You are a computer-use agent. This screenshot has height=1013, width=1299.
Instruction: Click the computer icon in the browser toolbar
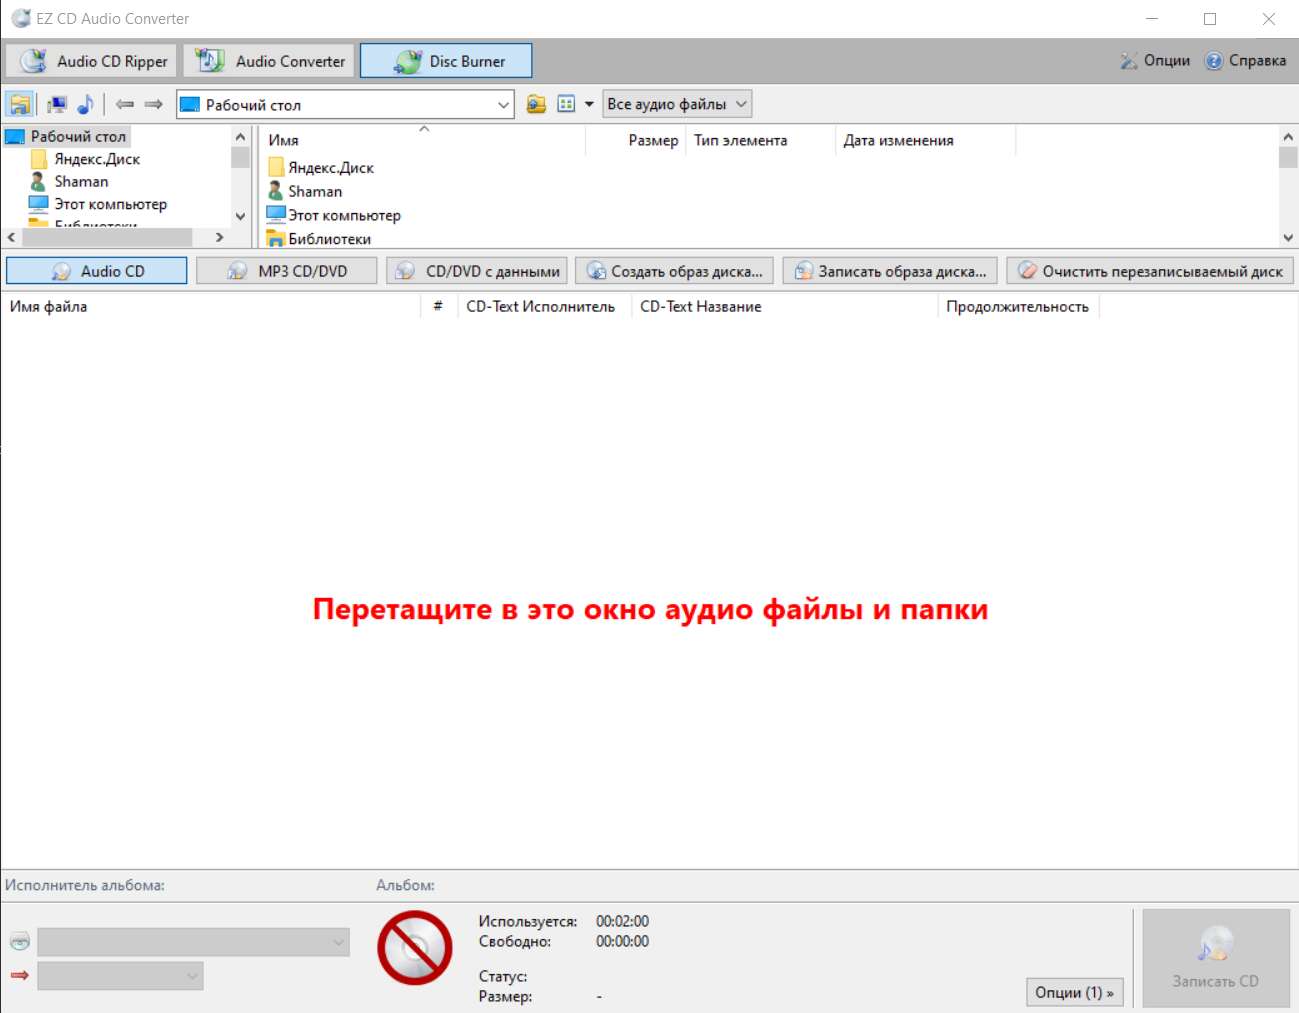57,104
